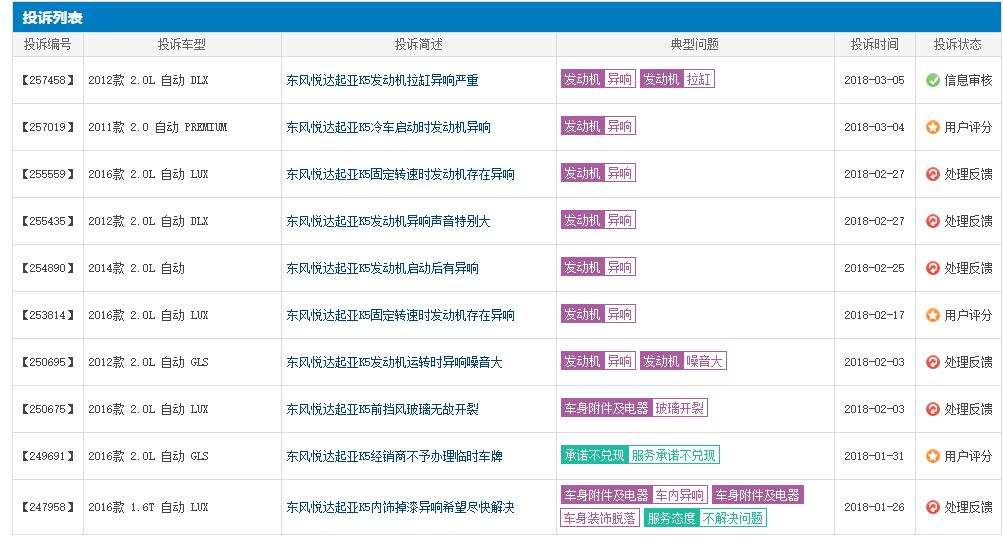
Task: Click 发动机 异响 tag in row 250695
Action: coord(598,361)
